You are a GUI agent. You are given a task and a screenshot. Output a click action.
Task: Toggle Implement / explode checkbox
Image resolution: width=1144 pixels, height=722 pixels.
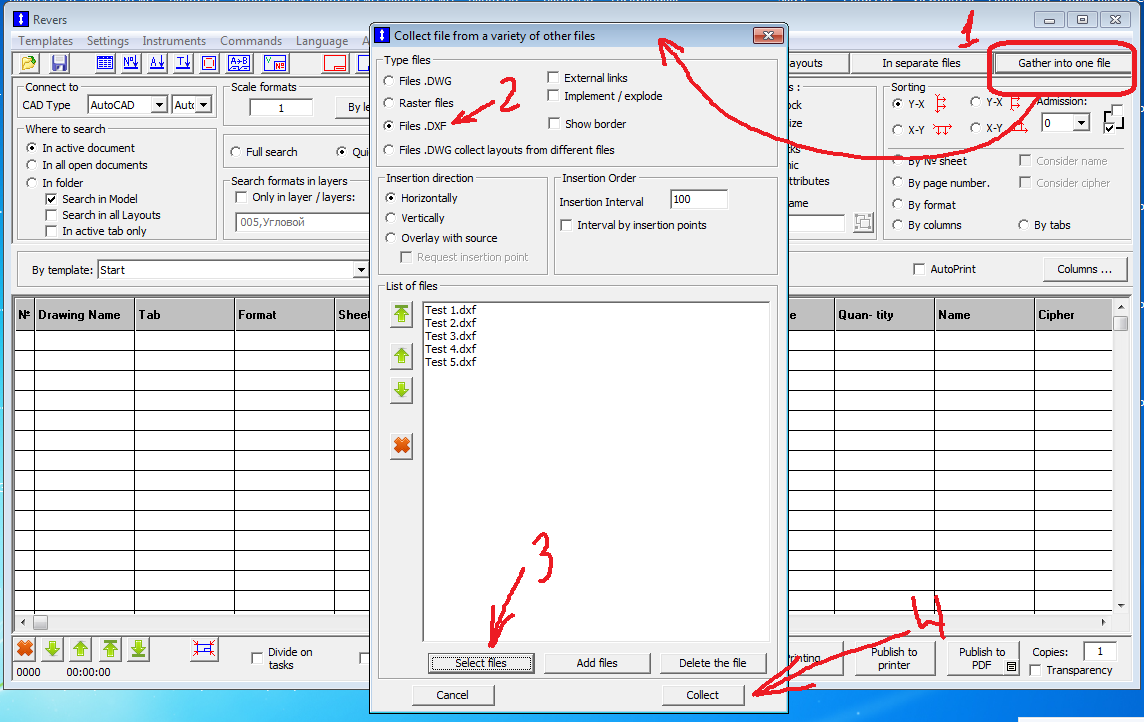pos(554,96)
